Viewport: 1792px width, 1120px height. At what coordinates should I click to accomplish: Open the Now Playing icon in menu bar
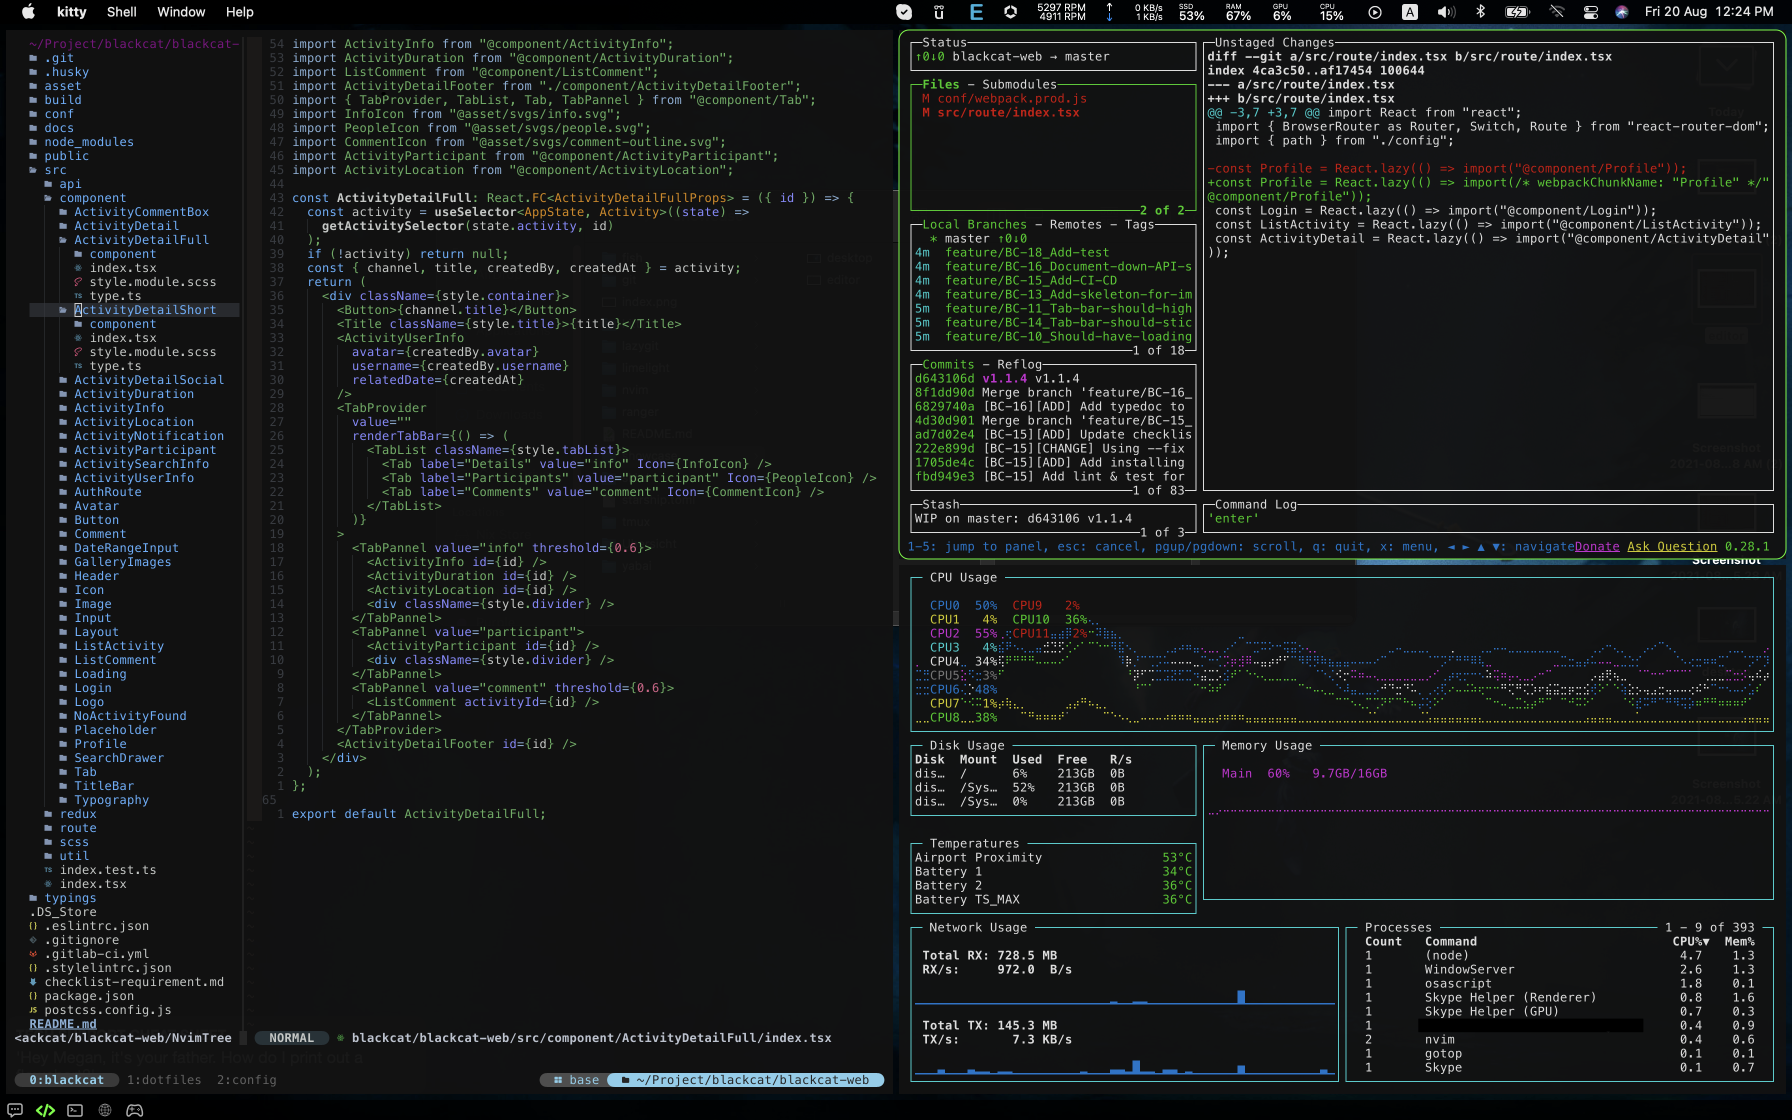(x=1375, y=12)
